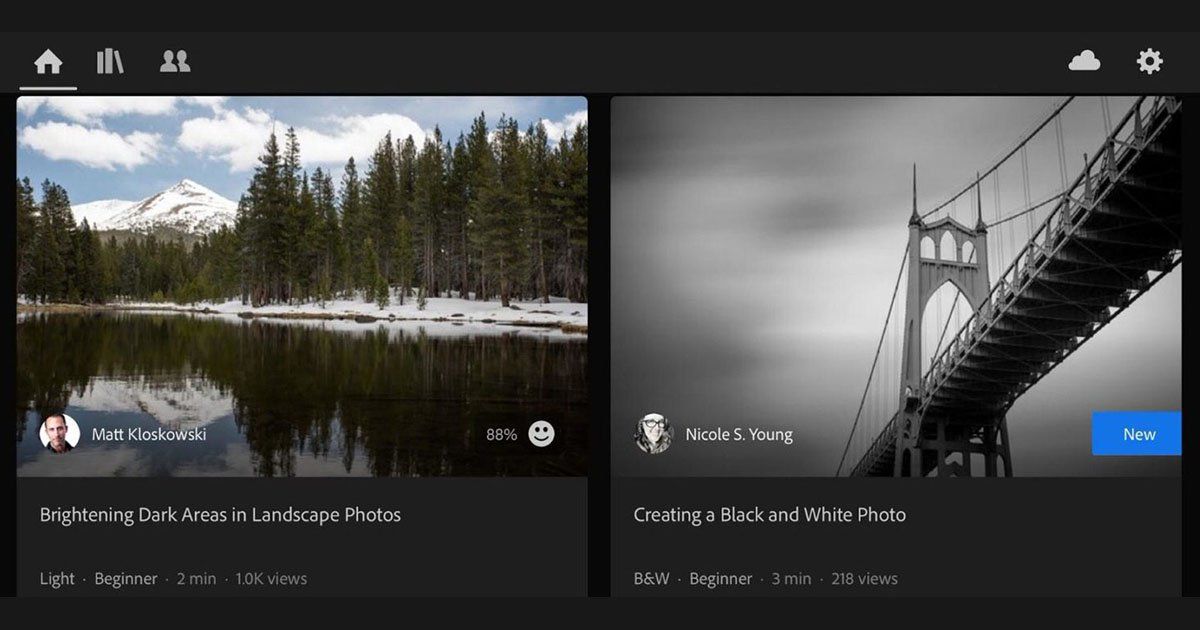Screen dimensions: 1200x630
Task: Click the Light category tag
Action: [57, 579]
